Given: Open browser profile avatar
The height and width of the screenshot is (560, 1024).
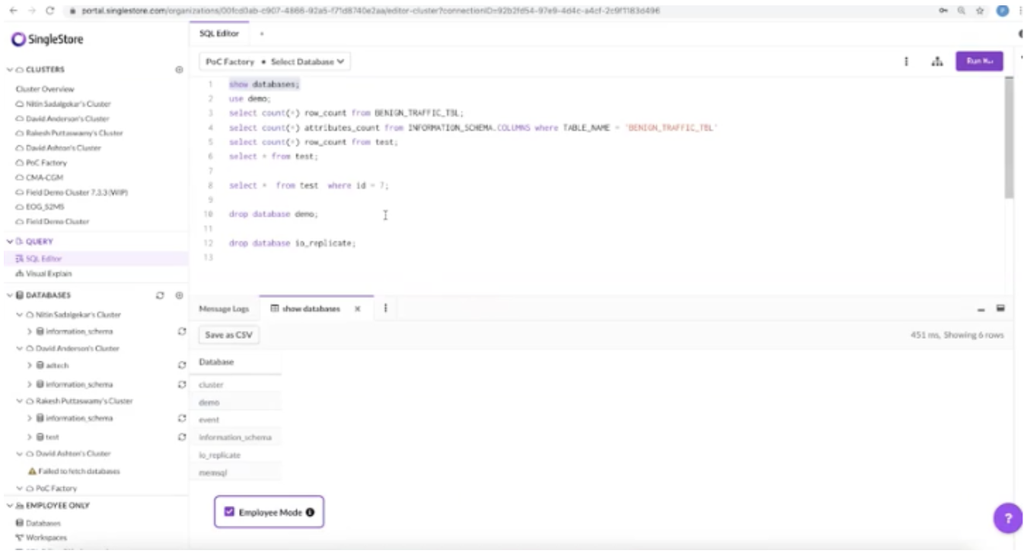Looking at the screenshot, I should [1002, 10].
